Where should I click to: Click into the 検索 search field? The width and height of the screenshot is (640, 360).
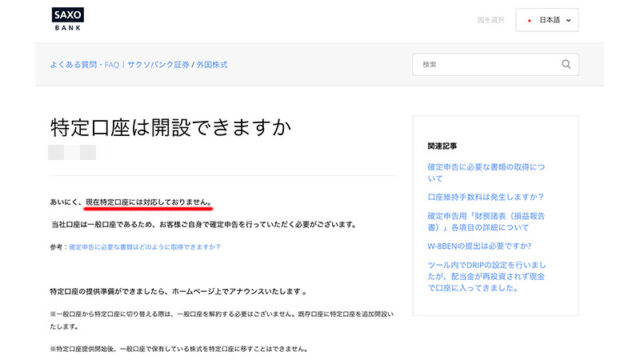(495, 64)
